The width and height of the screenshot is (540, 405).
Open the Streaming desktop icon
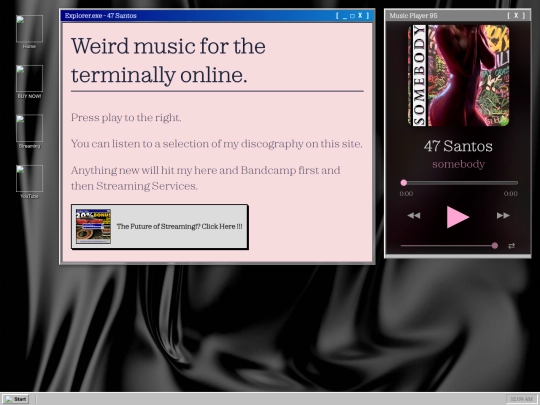tap(29, 132)
